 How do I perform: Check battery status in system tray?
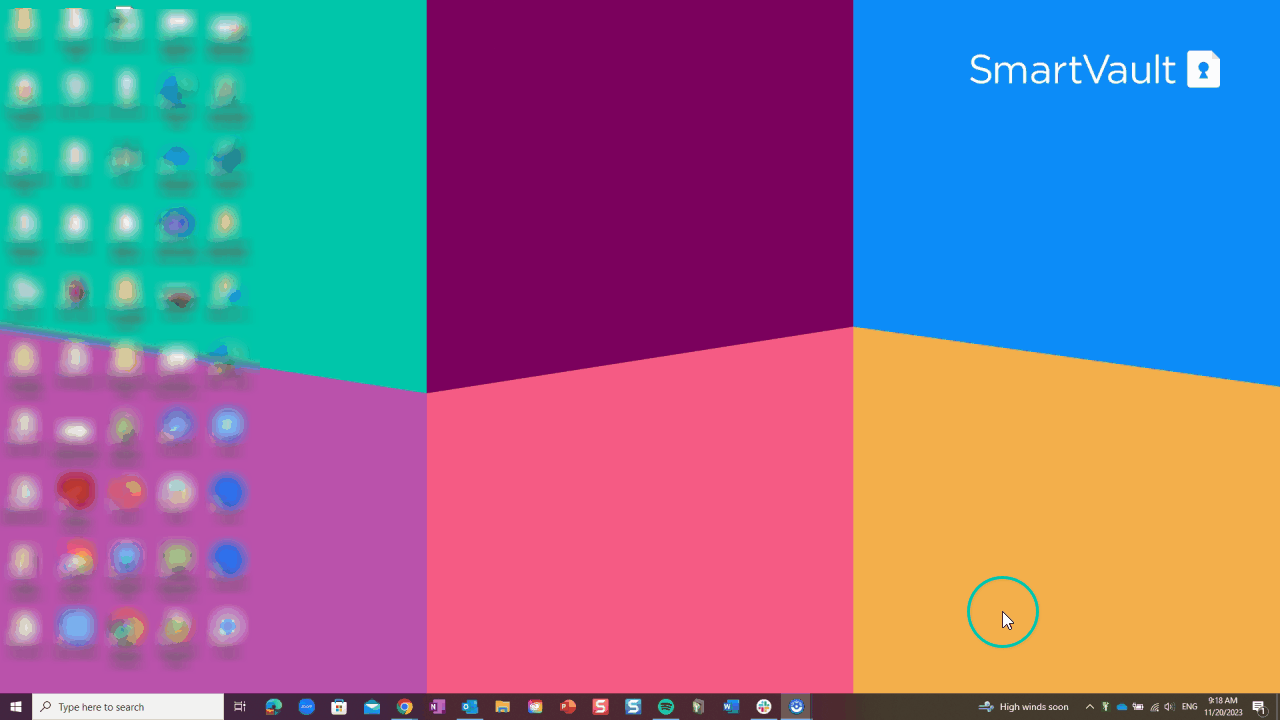coord(1138,707)
